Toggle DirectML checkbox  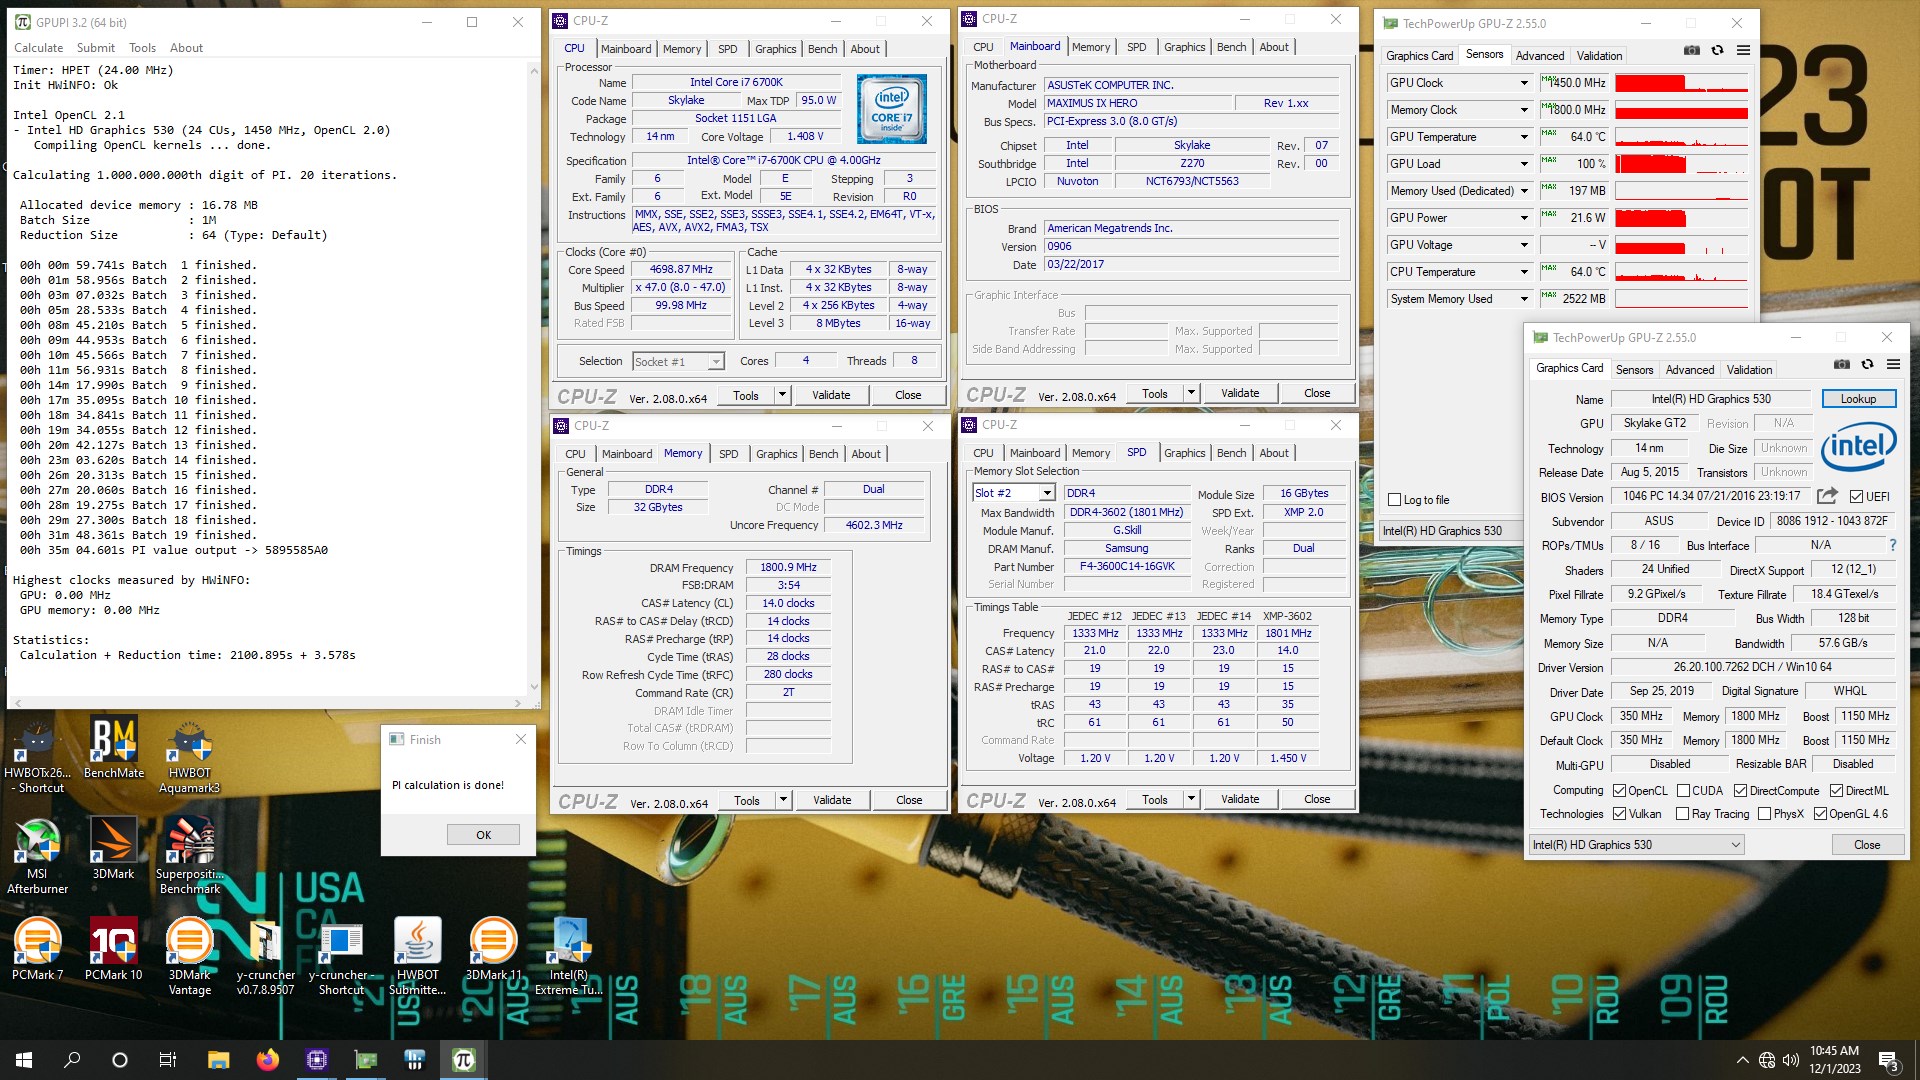pyautogui.click(x=1836, y=790)
